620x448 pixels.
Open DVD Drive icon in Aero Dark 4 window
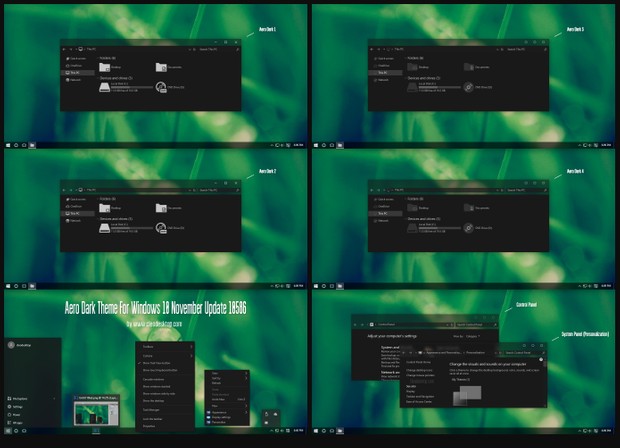469,228
